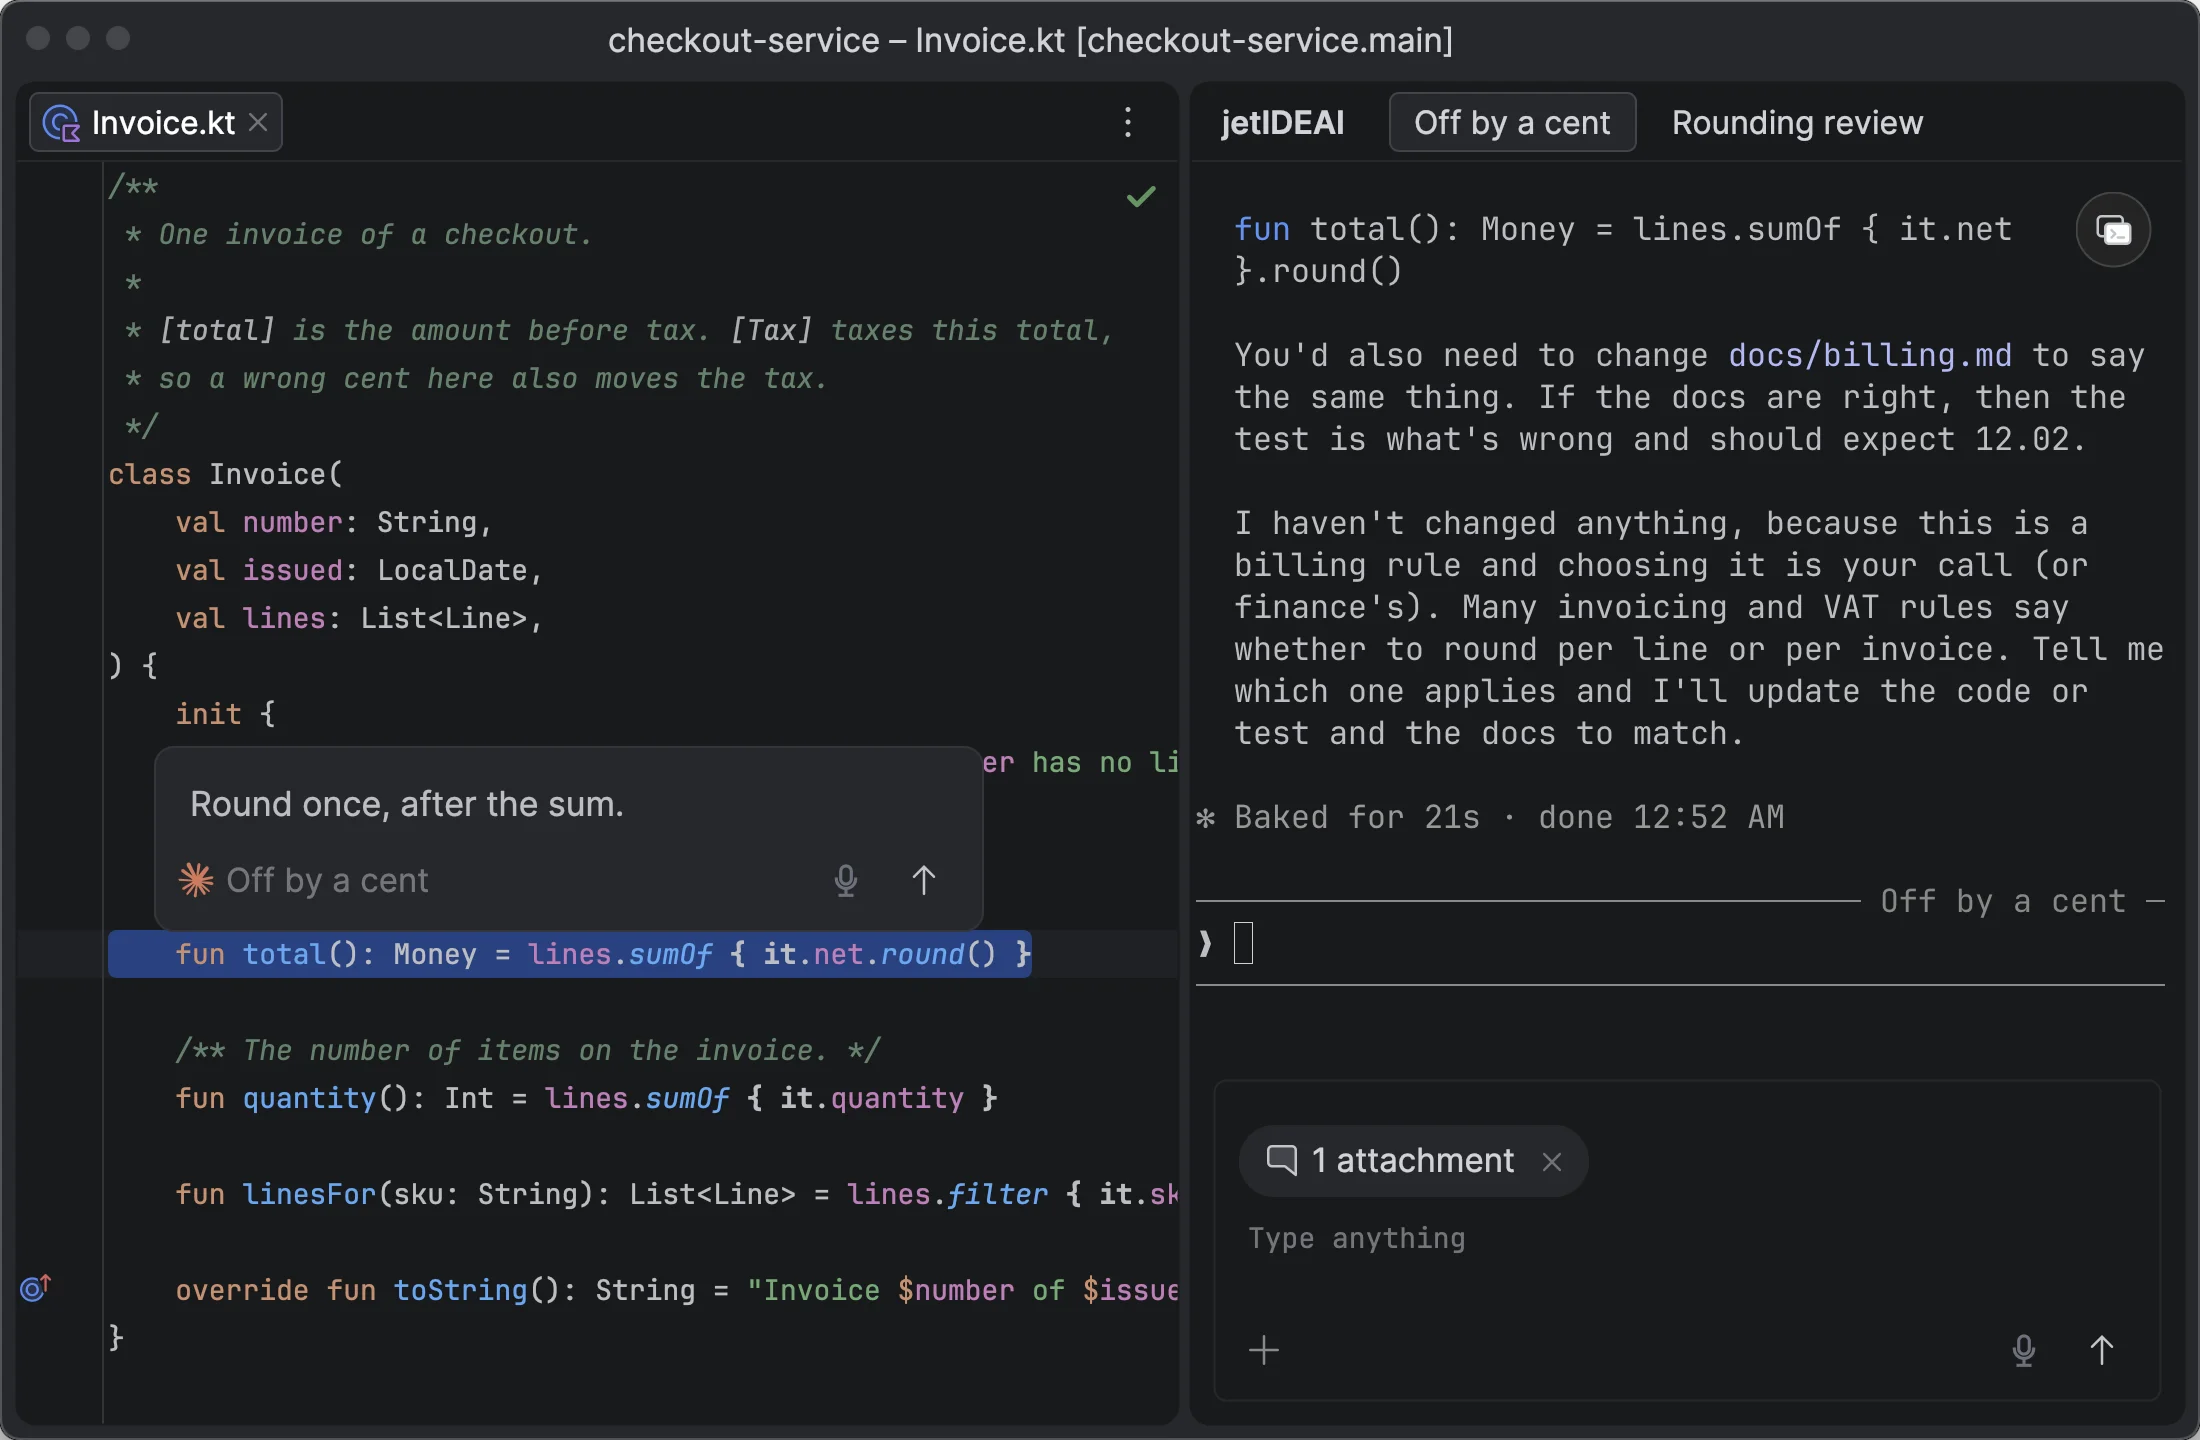Image resolution: width=2200 pixels, height=1440 pixels.
Task: Switch to the Off by a cent tab
Action: coord(1512,122)
